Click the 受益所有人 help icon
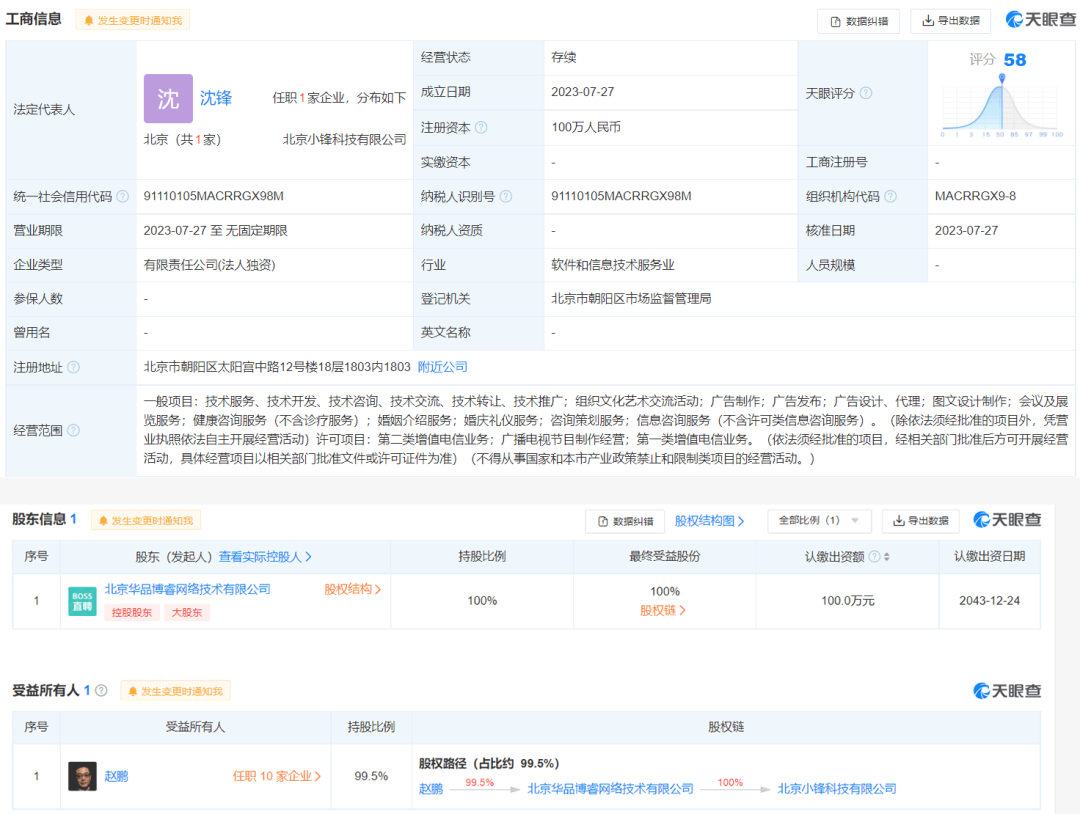The width and height of the screenshot is (1080, 814). (x=101, y=690)
